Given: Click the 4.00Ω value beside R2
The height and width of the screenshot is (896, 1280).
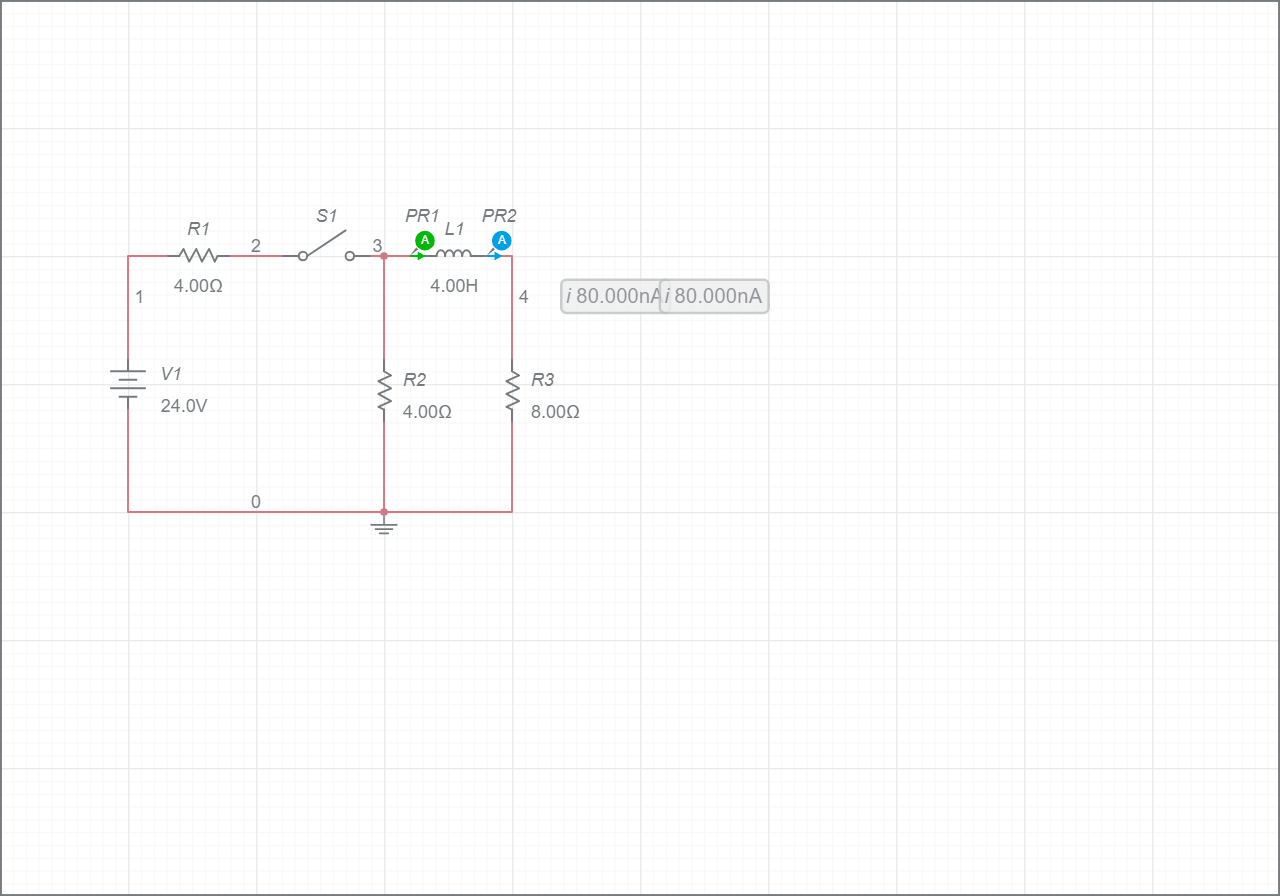Looking at the screenshot, I should pyautogui.click(x=427, y=412).
